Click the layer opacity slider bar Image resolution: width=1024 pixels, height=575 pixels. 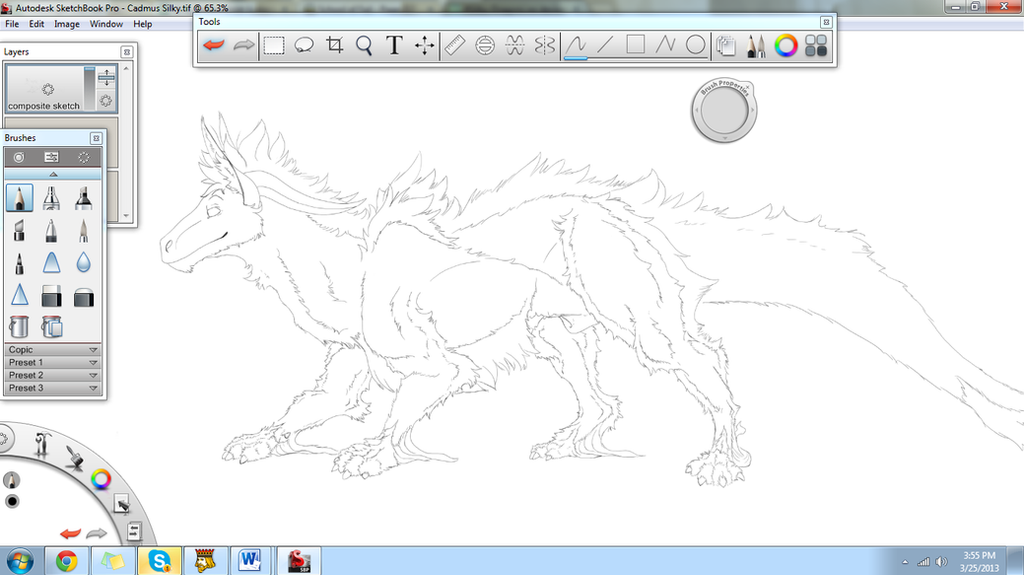coord(89,88)
